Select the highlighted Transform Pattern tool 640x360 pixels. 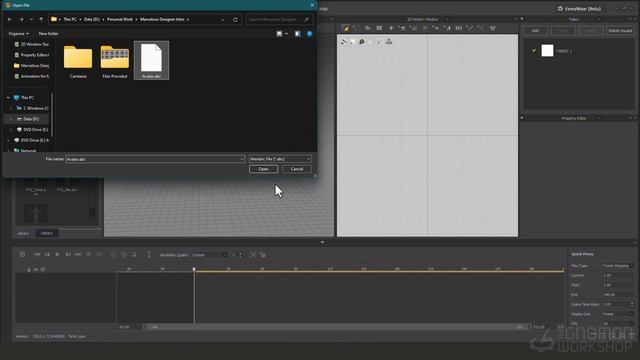[x=346, y=28]
